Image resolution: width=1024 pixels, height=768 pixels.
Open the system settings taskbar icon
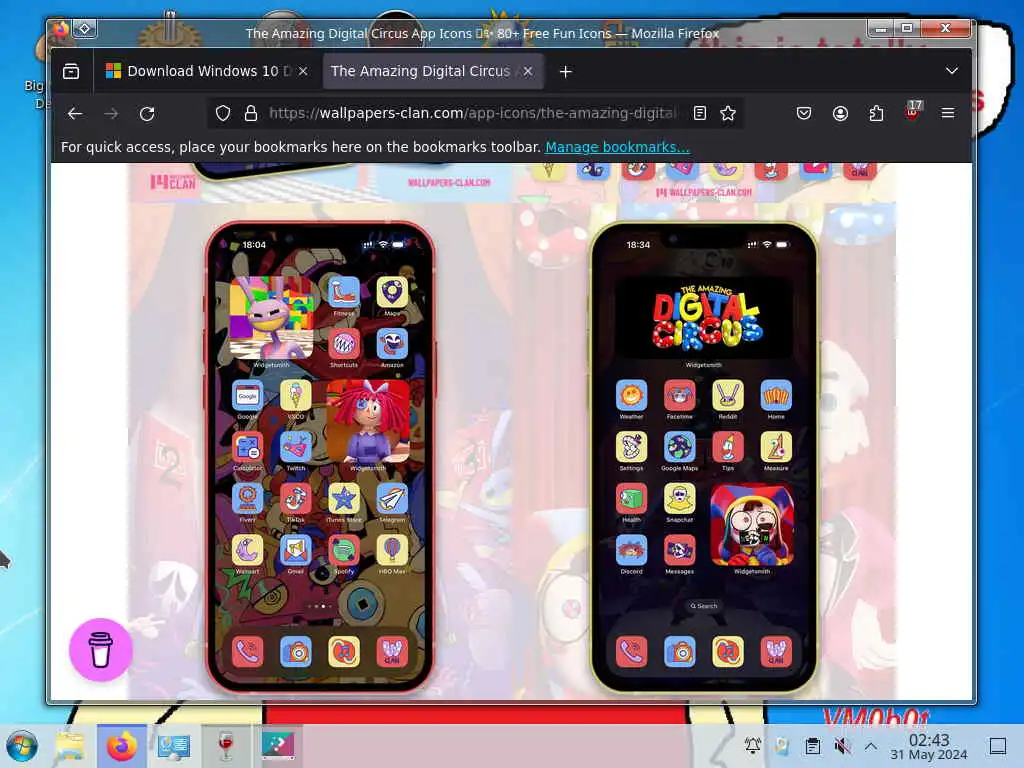174,746
